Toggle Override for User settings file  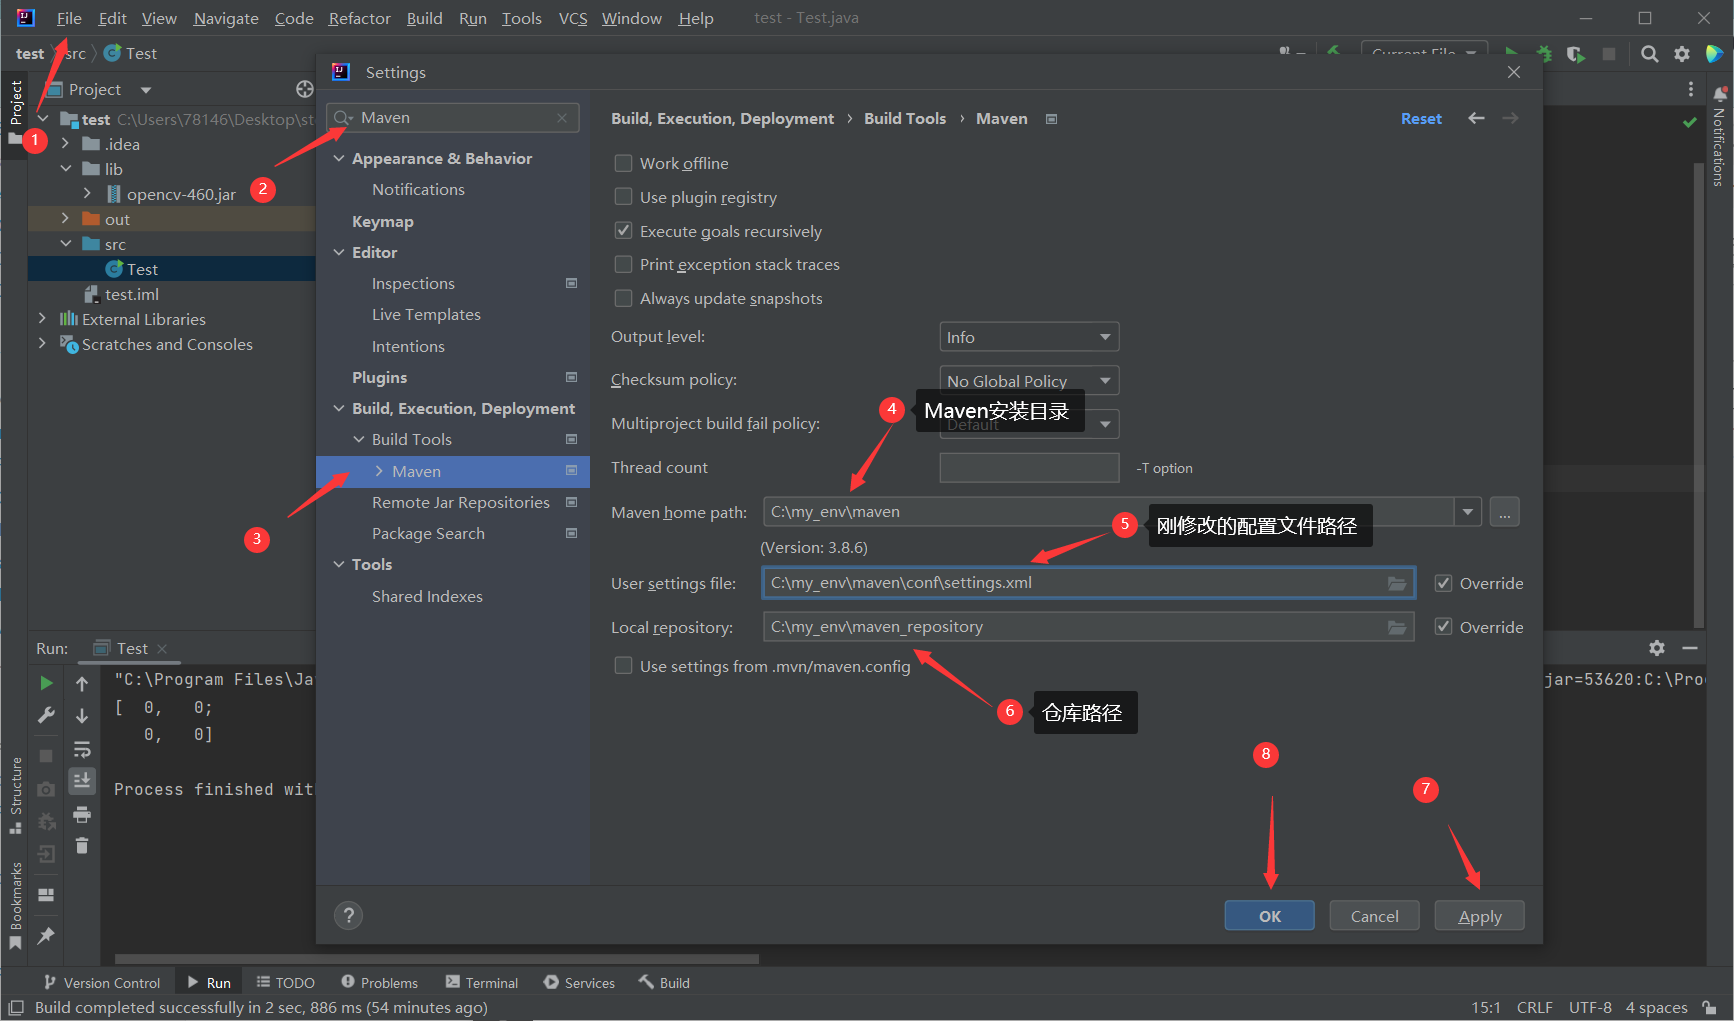click(1443, 583)
